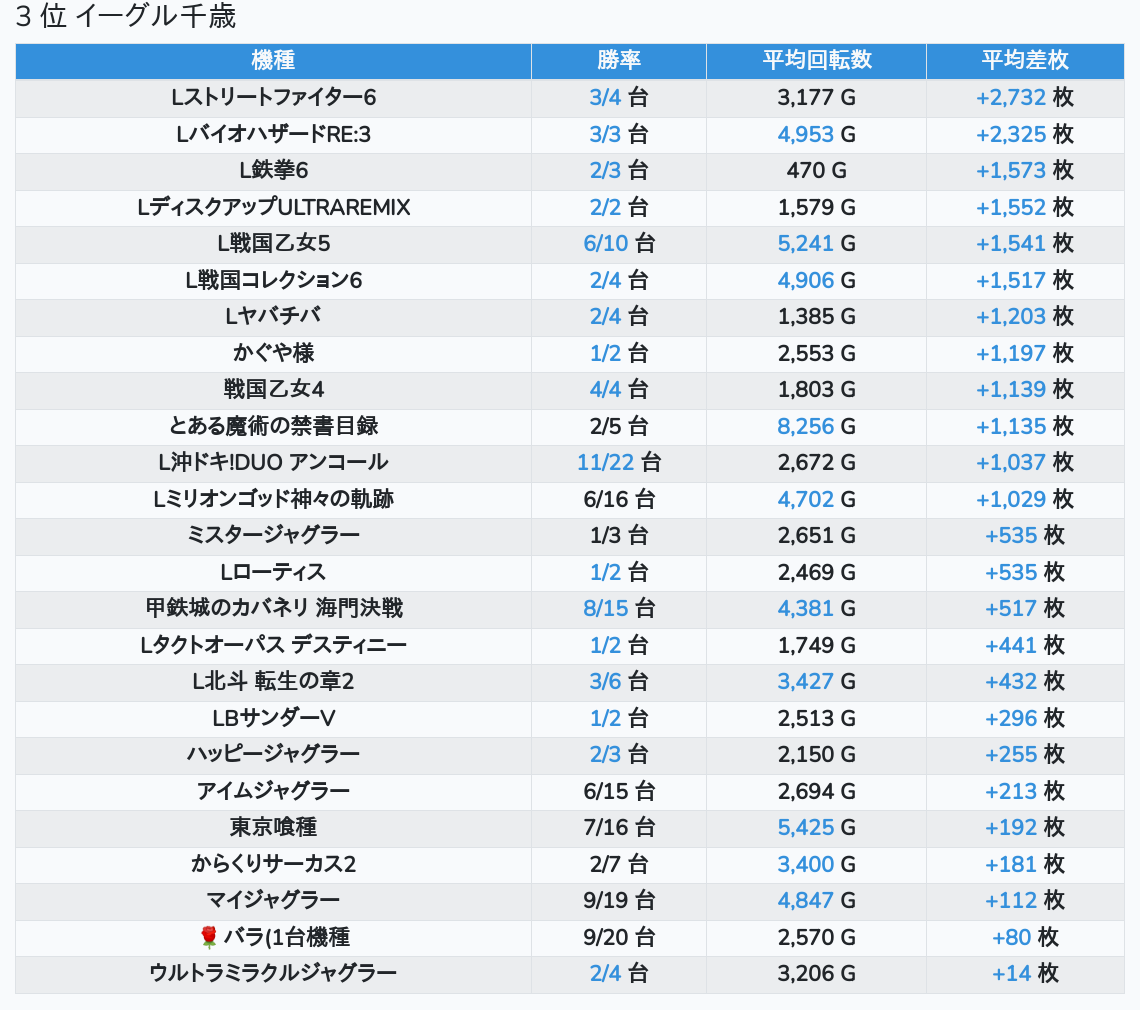Select the win rate 9/20 台
Image resolution: width=1140 pixels, height=1010 pixels.
[x=619, y=938]
